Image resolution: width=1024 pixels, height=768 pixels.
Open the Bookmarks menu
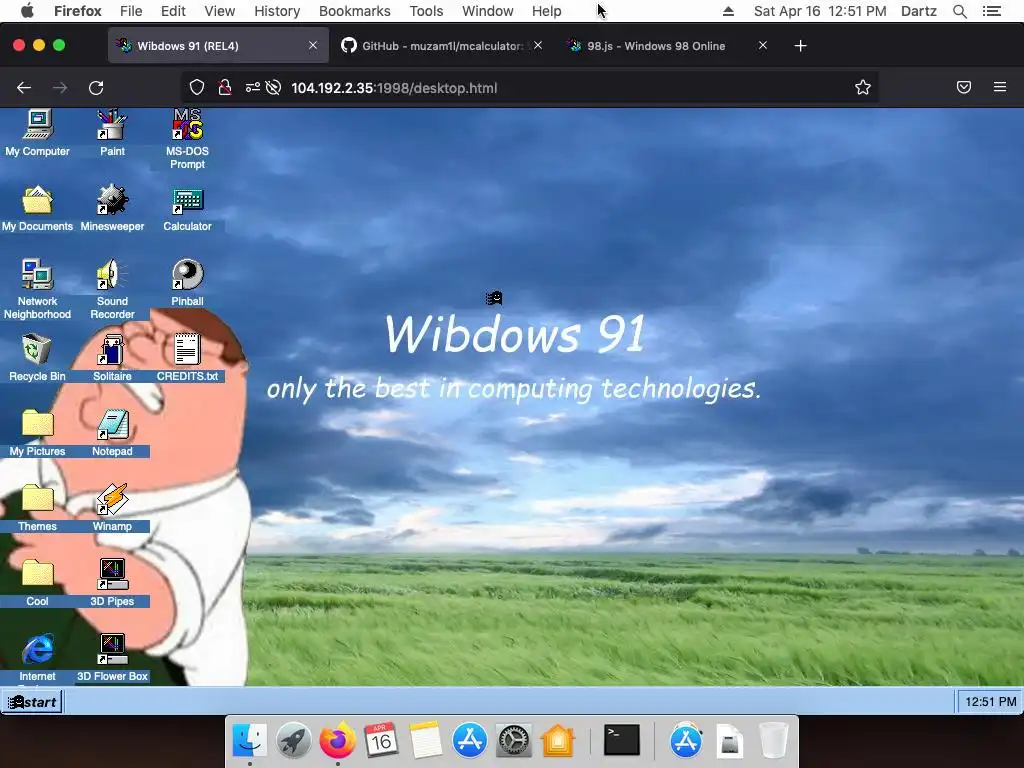click(355, 11)
